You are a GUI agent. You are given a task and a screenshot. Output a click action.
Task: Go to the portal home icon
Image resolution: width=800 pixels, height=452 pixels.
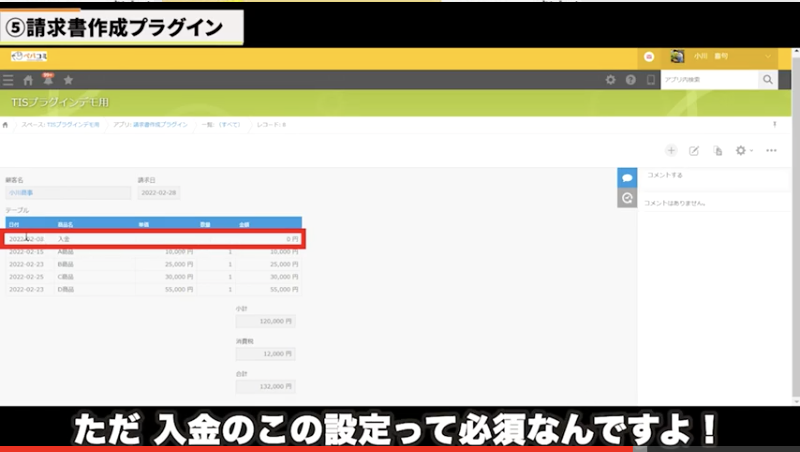coord(28,80)
